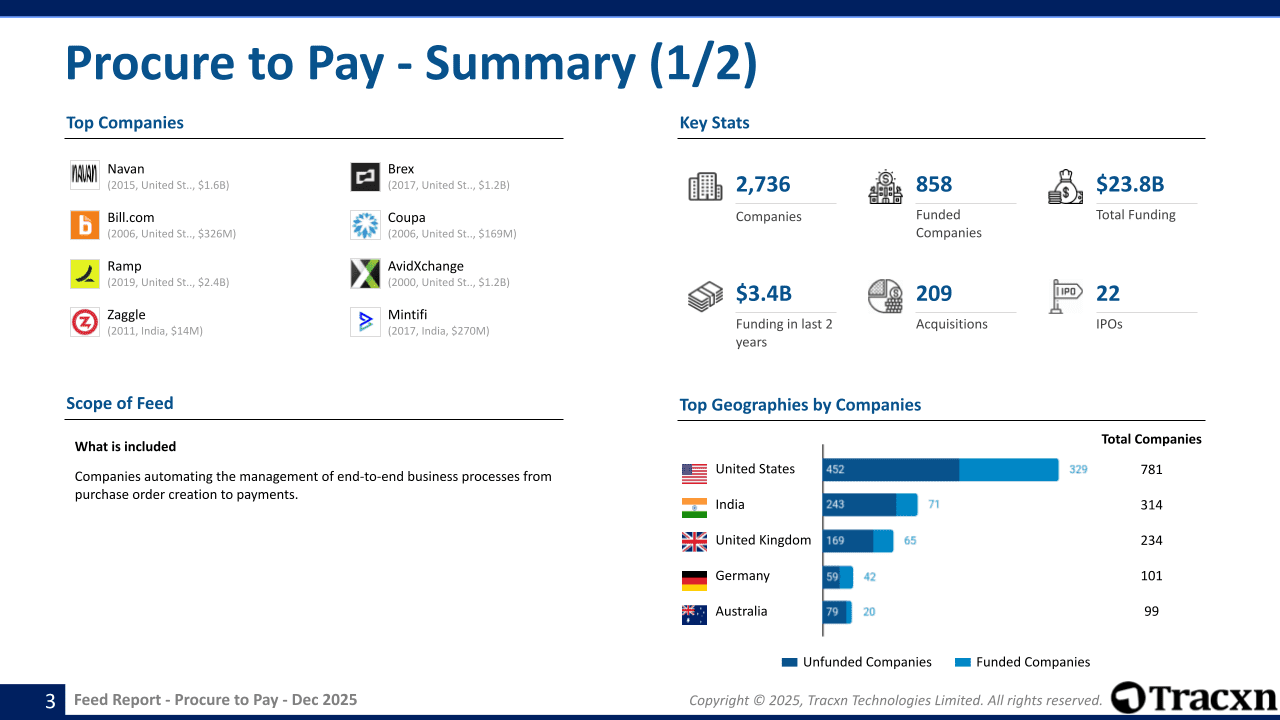Screen dimensions: 1280x720
Task: Click the Coupa snowflake logo
Action: pos(365,225)
